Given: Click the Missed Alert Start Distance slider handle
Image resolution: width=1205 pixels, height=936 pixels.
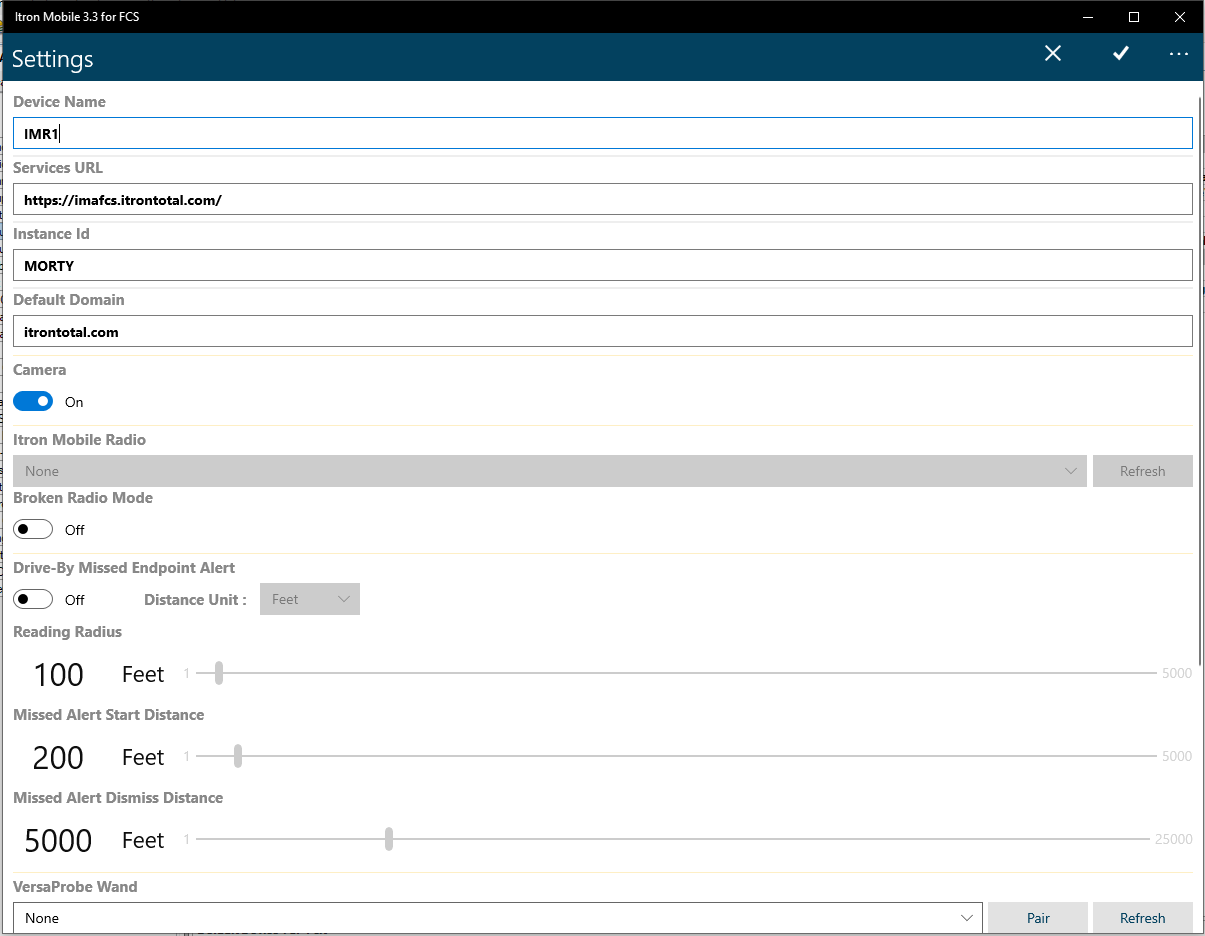Looking at the screenshot, I should (238, 757).
